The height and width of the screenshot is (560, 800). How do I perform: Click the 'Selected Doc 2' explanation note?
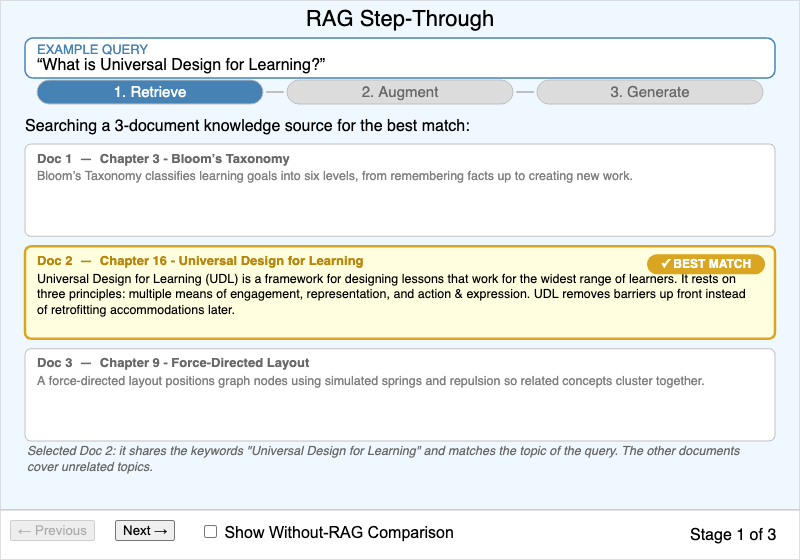coord(384,459)
